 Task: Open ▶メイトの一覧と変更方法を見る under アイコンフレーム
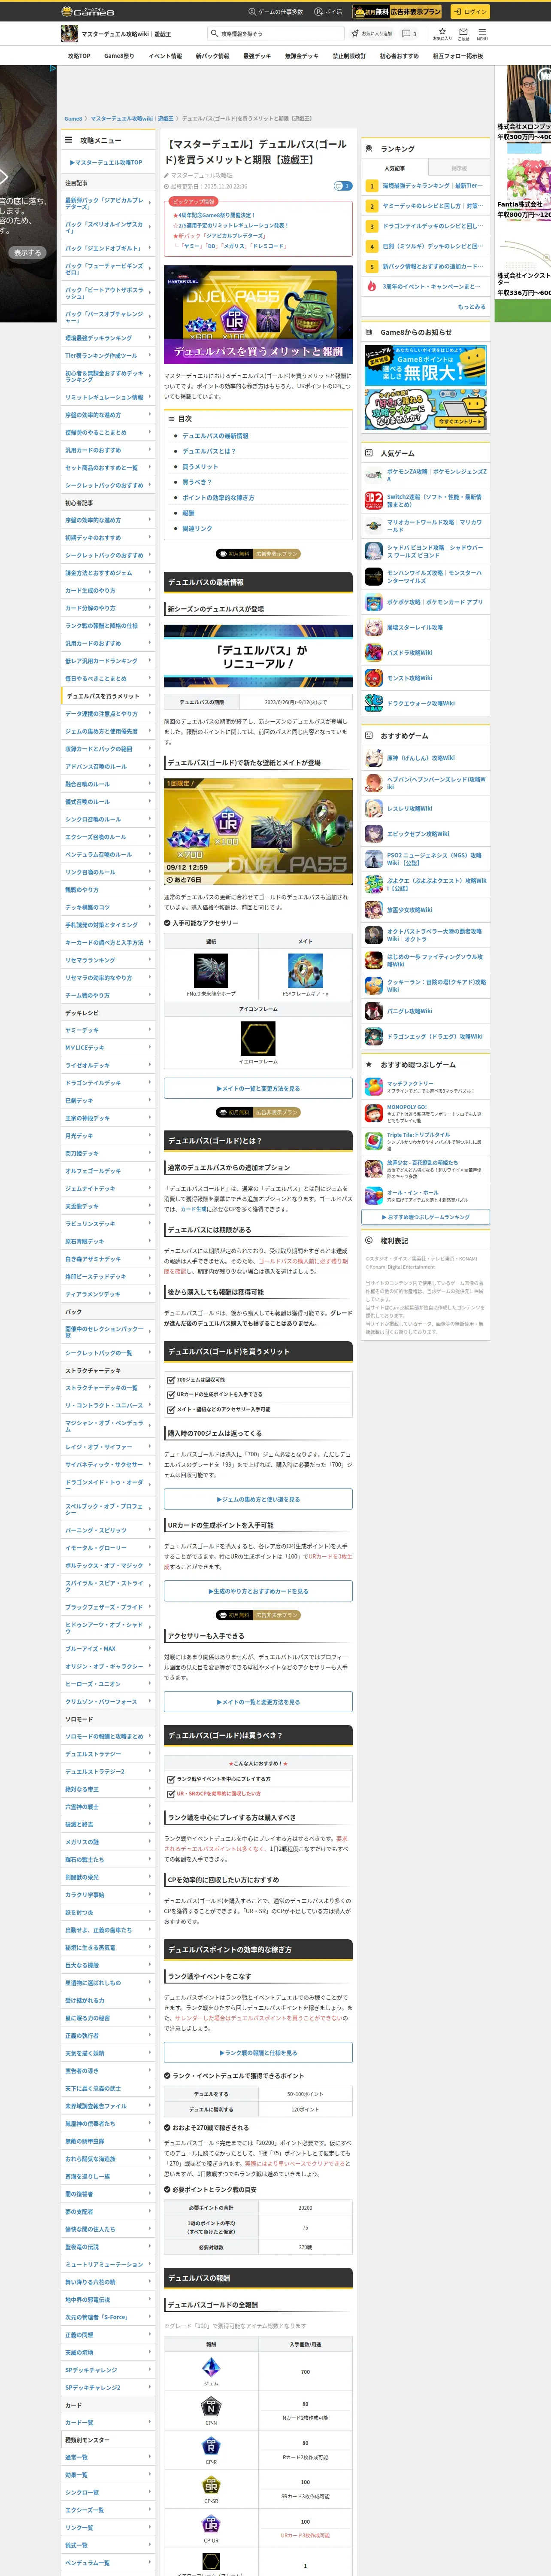click(258, 1088)
